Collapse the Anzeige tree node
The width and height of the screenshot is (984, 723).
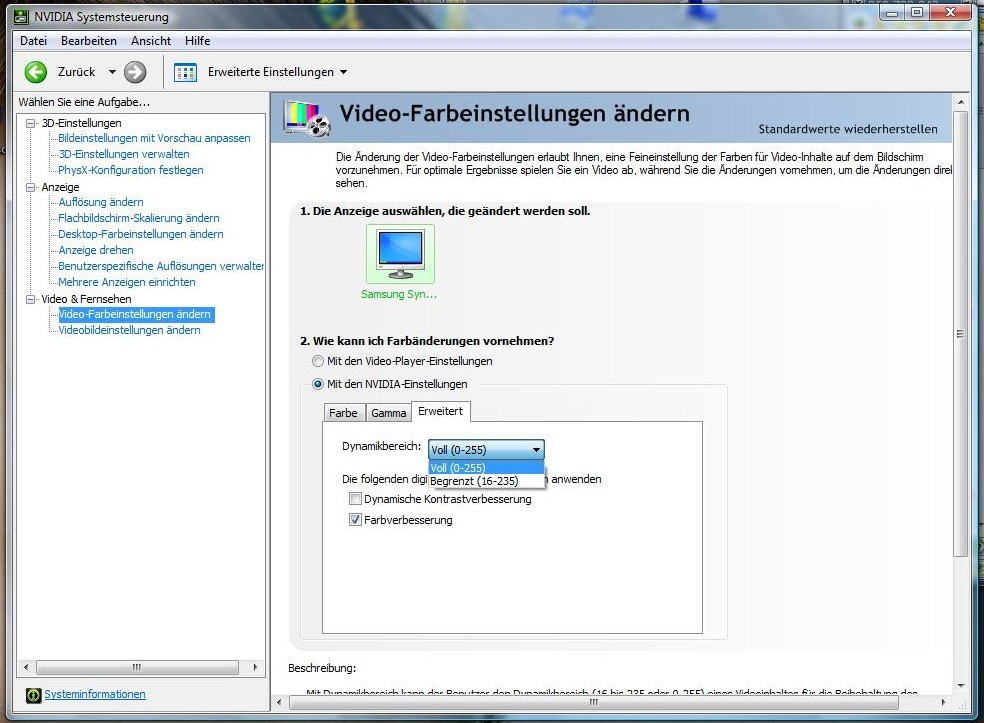[x=30, y=187]
